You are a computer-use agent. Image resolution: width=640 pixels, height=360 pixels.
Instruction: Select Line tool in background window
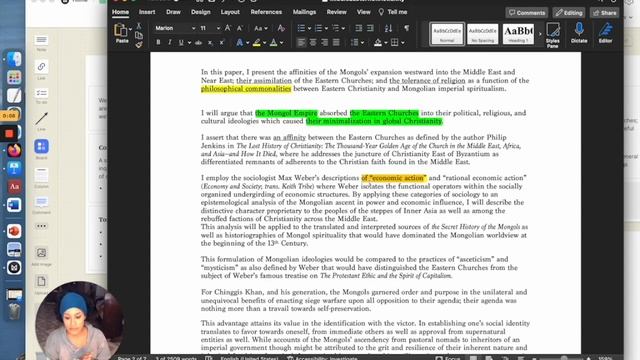coord(41,121)
